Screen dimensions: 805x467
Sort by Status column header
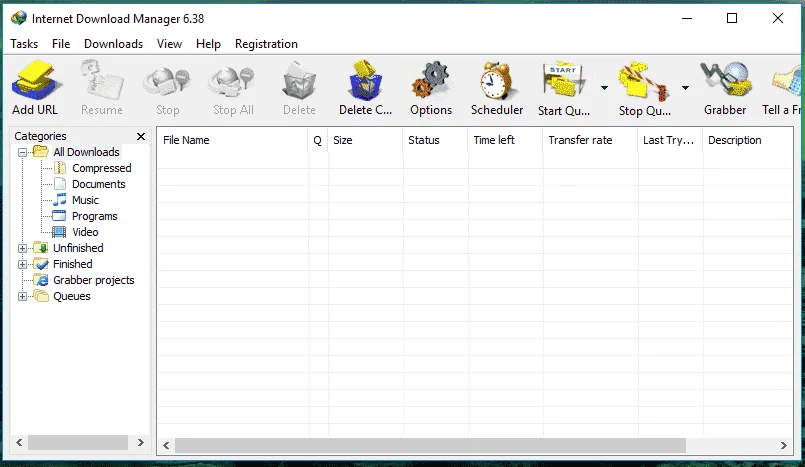click(435, 140)
